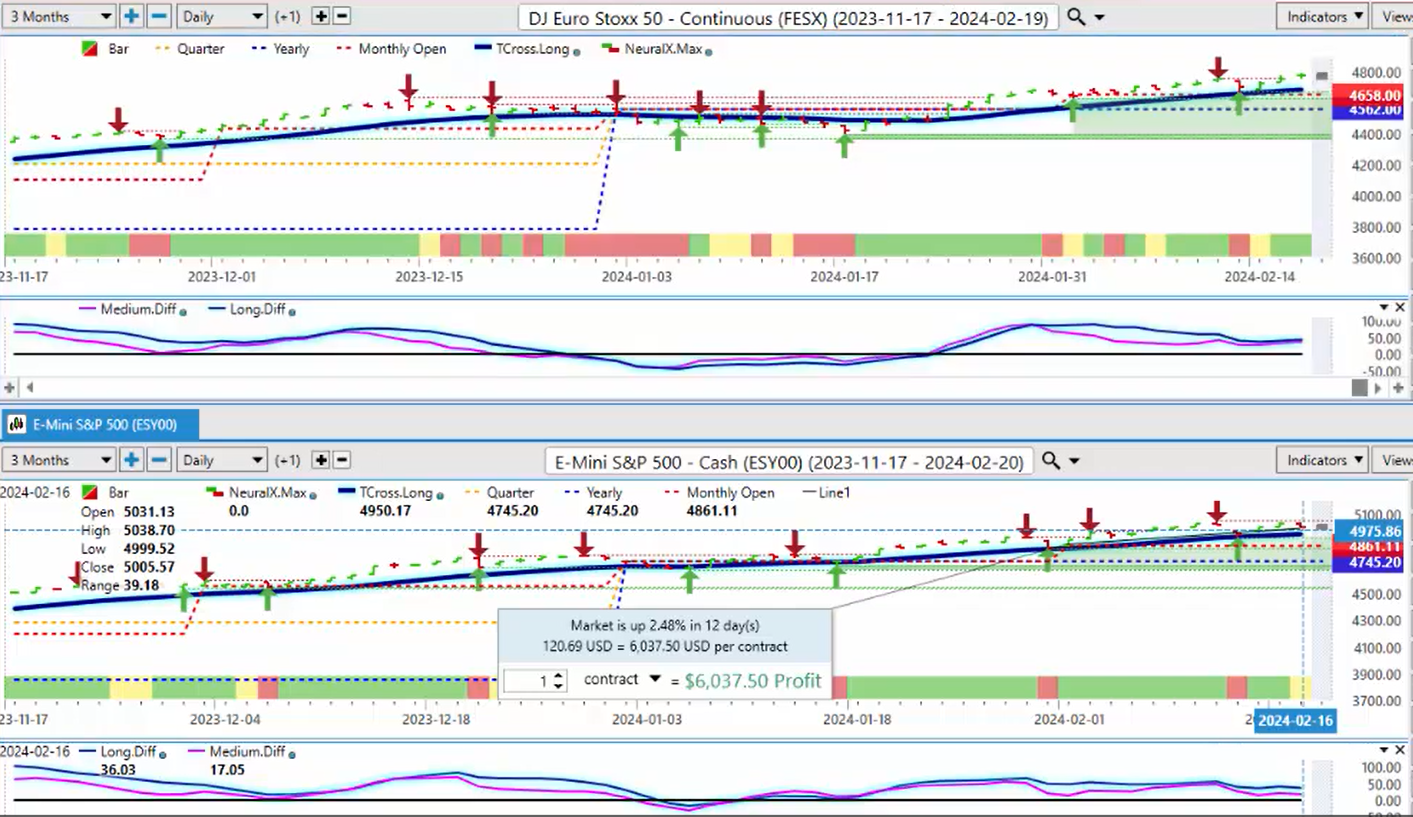1413x817 pixels.
Task: Open NeuralX.Max settings dot in FESX legend
Action: (x=708, y=50)
